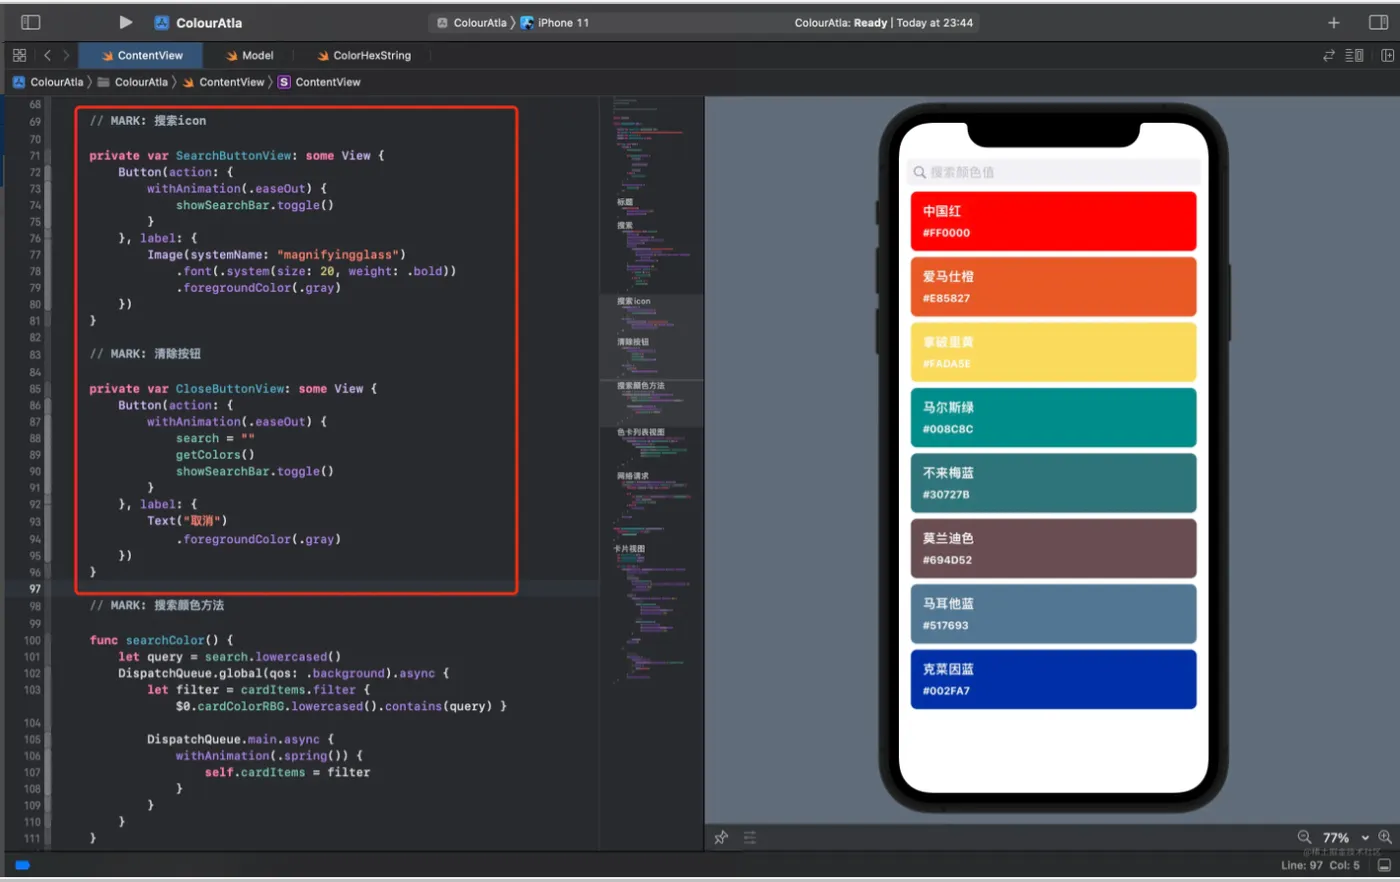
Task: Click the search field in preview
Action: [1053, 172]
